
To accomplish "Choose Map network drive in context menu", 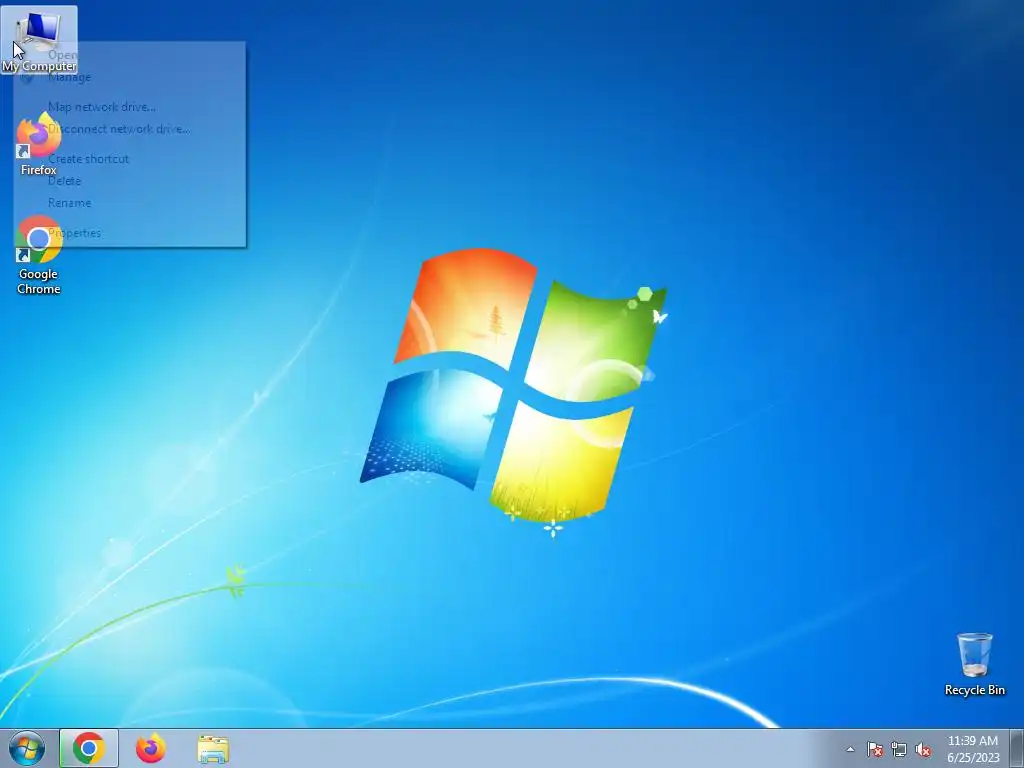I will click(x=130, y=106).
